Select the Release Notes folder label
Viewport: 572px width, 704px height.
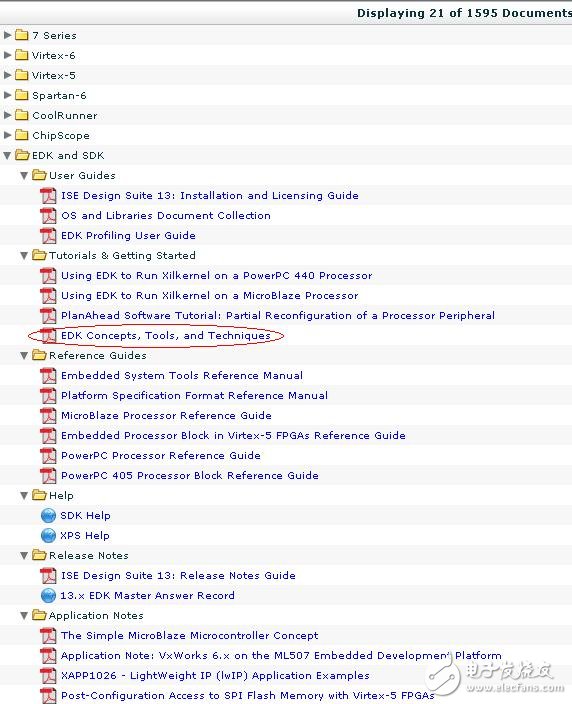click(x=89, y=555)
